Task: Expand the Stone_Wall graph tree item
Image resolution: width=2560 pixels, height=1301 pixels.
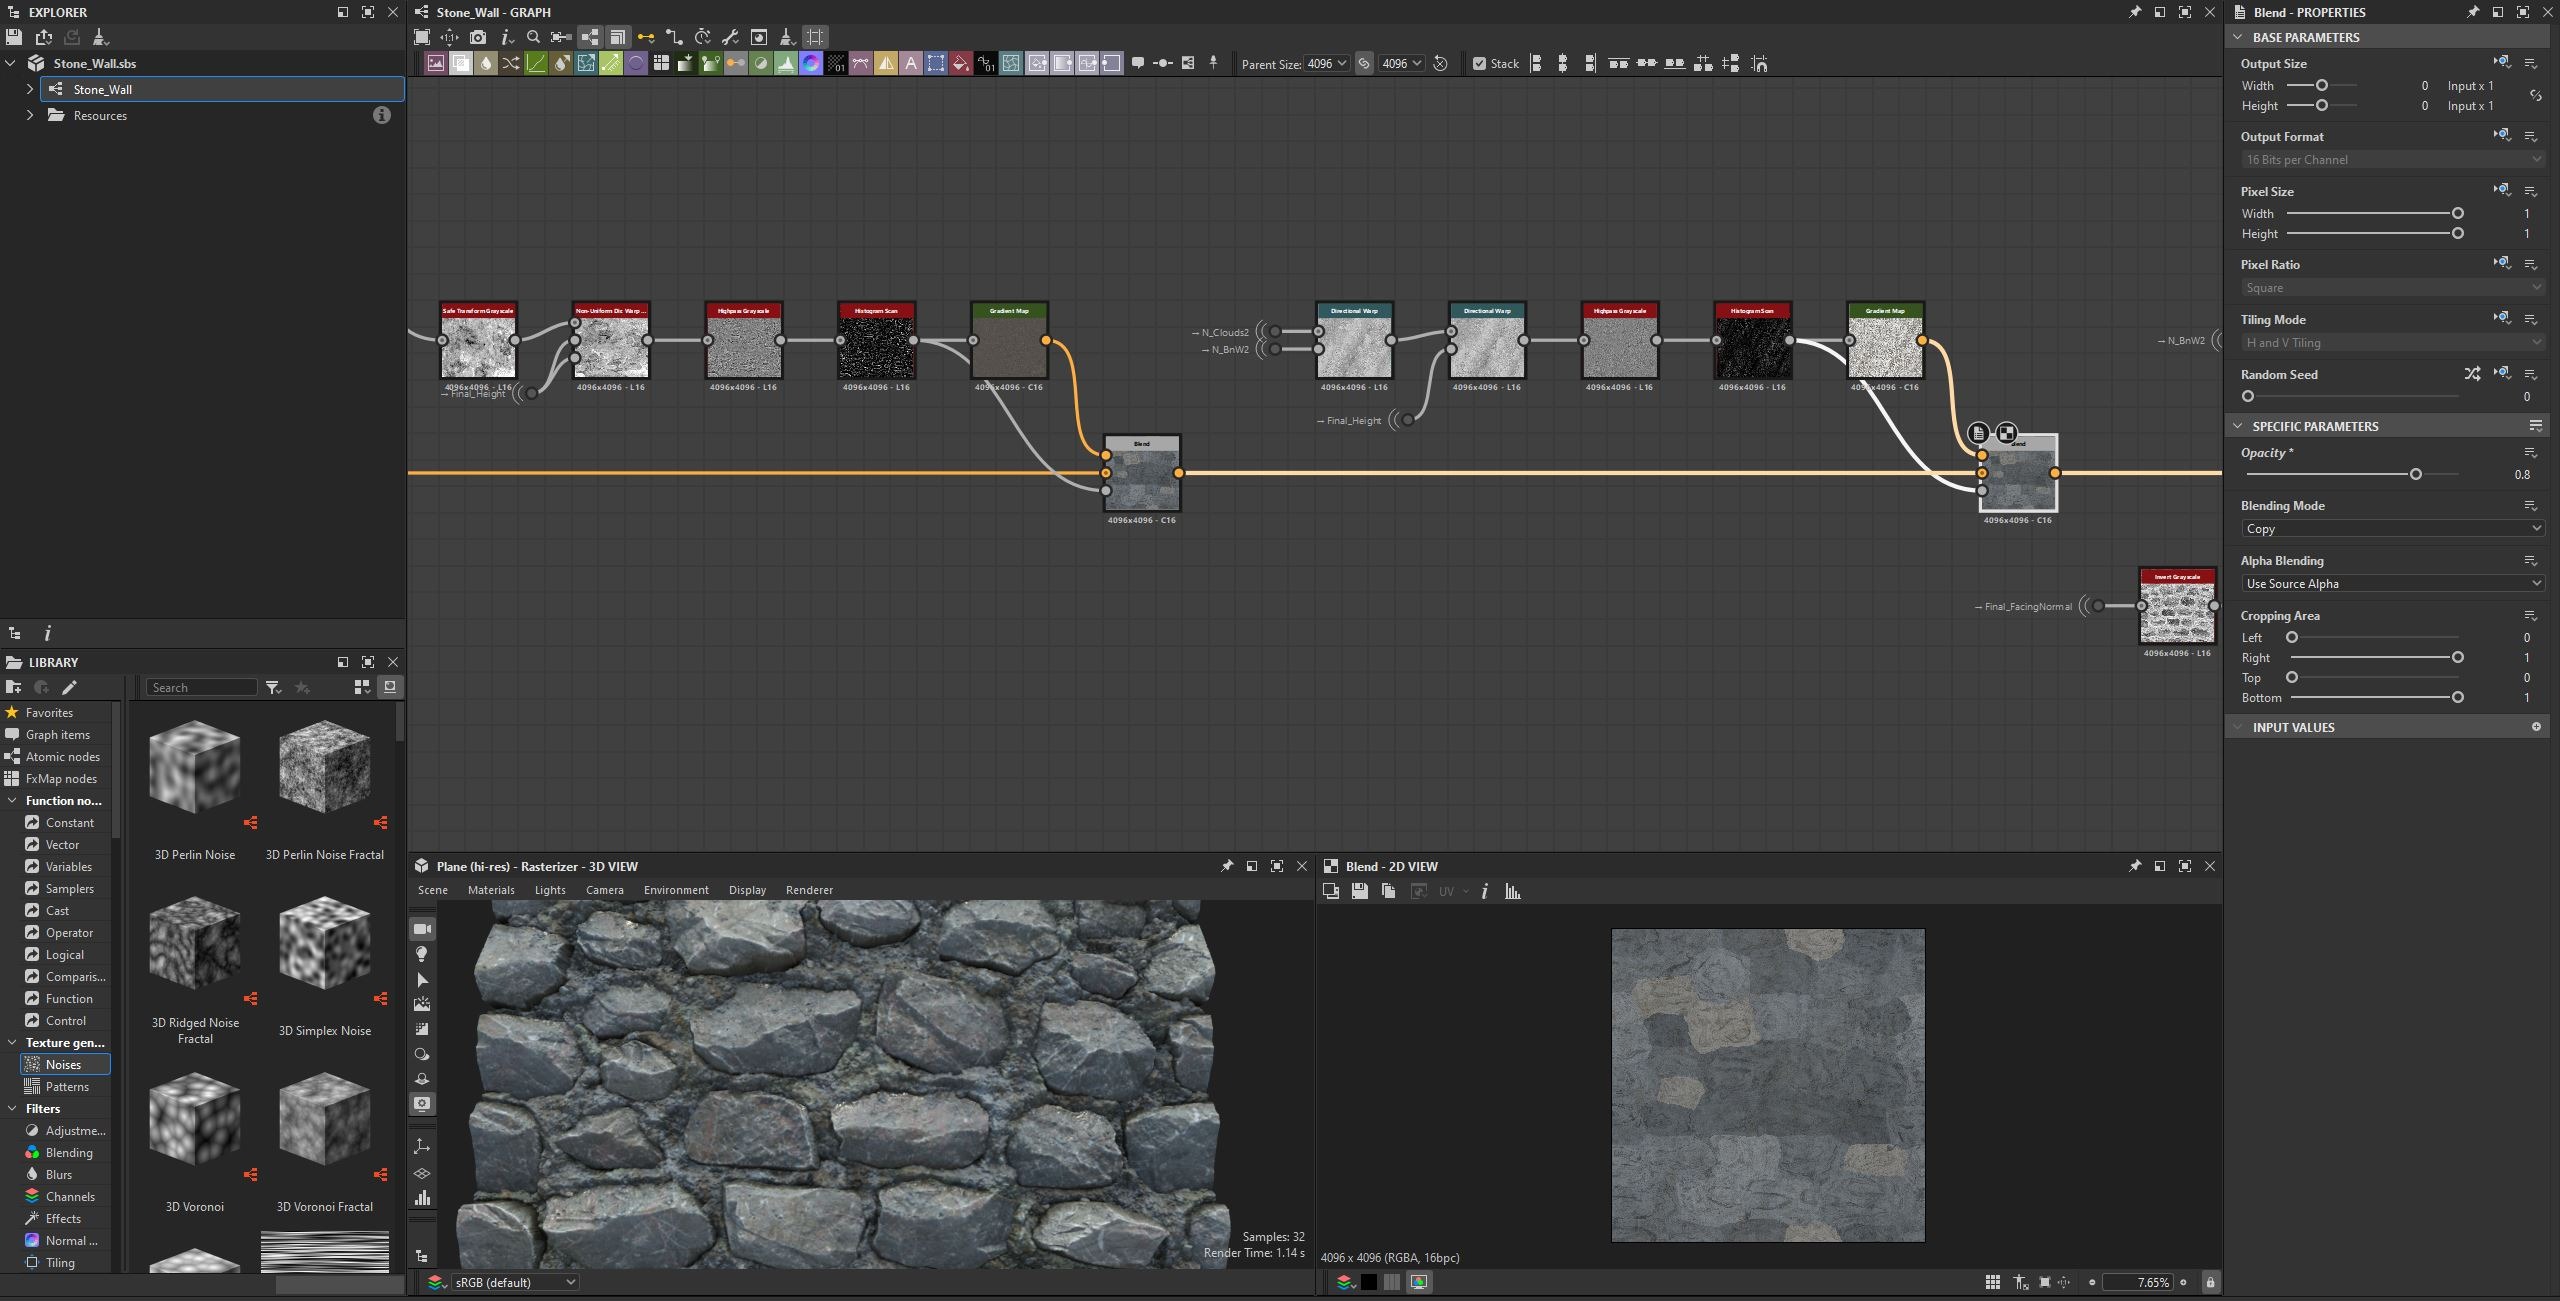Action: [30, 89]
